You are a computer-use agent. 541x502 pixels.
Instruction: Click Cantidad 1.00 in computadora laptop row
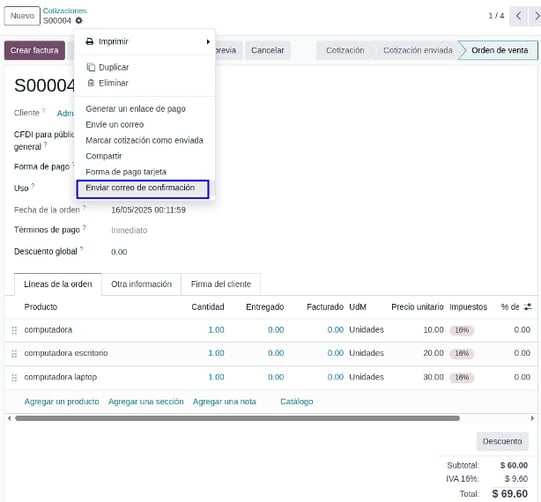[216, 377]
